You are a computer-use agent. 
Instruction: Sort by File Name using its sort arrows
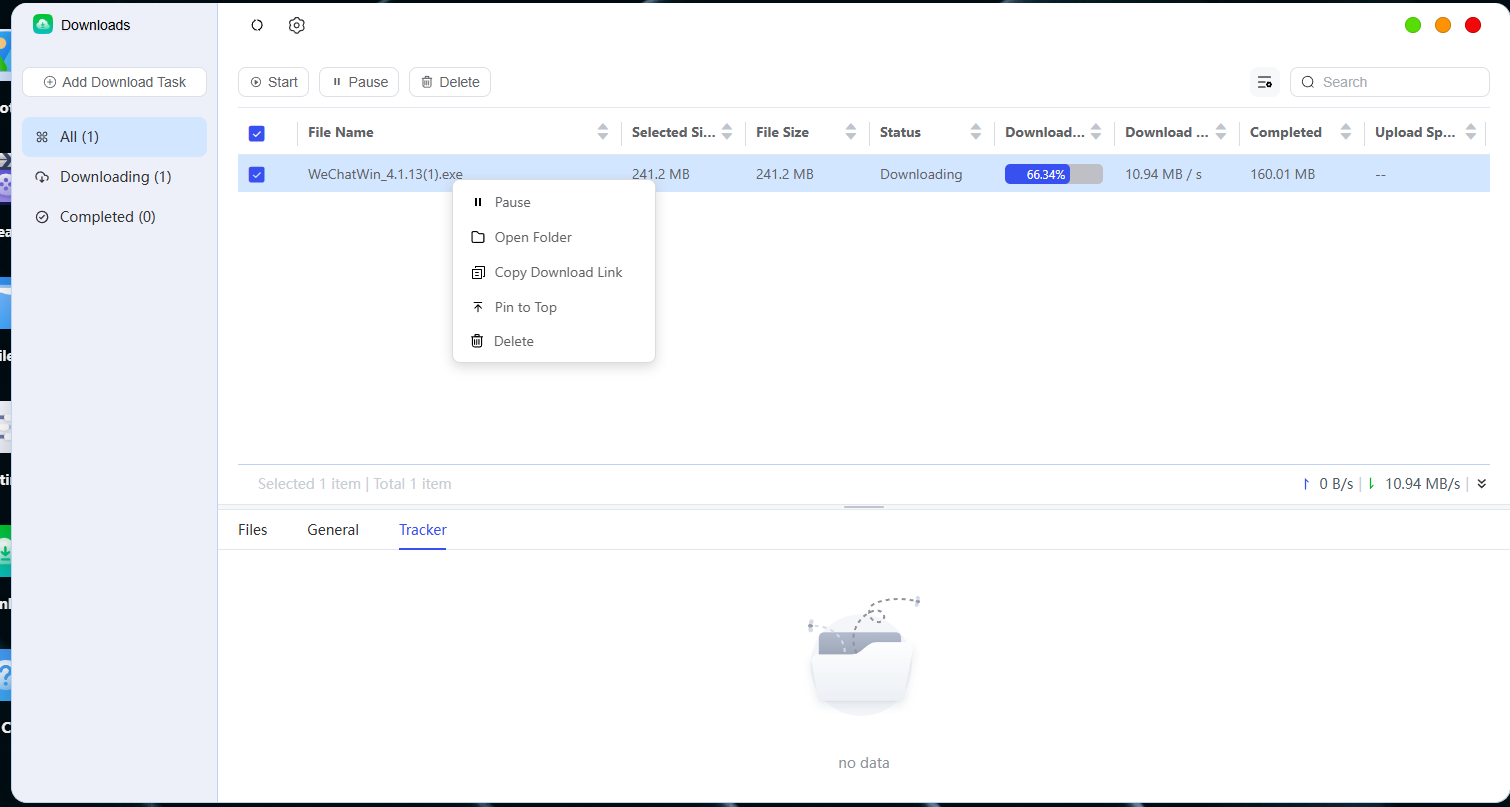click(603, 132)
